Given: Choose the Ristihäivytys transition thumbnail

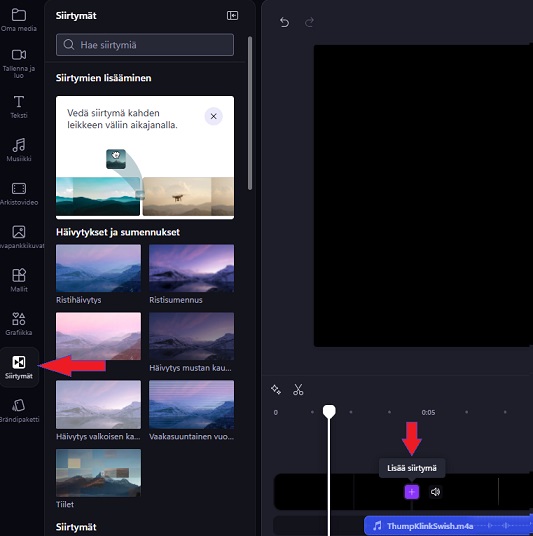Looking at the screenshot, I should click(98, 268).
